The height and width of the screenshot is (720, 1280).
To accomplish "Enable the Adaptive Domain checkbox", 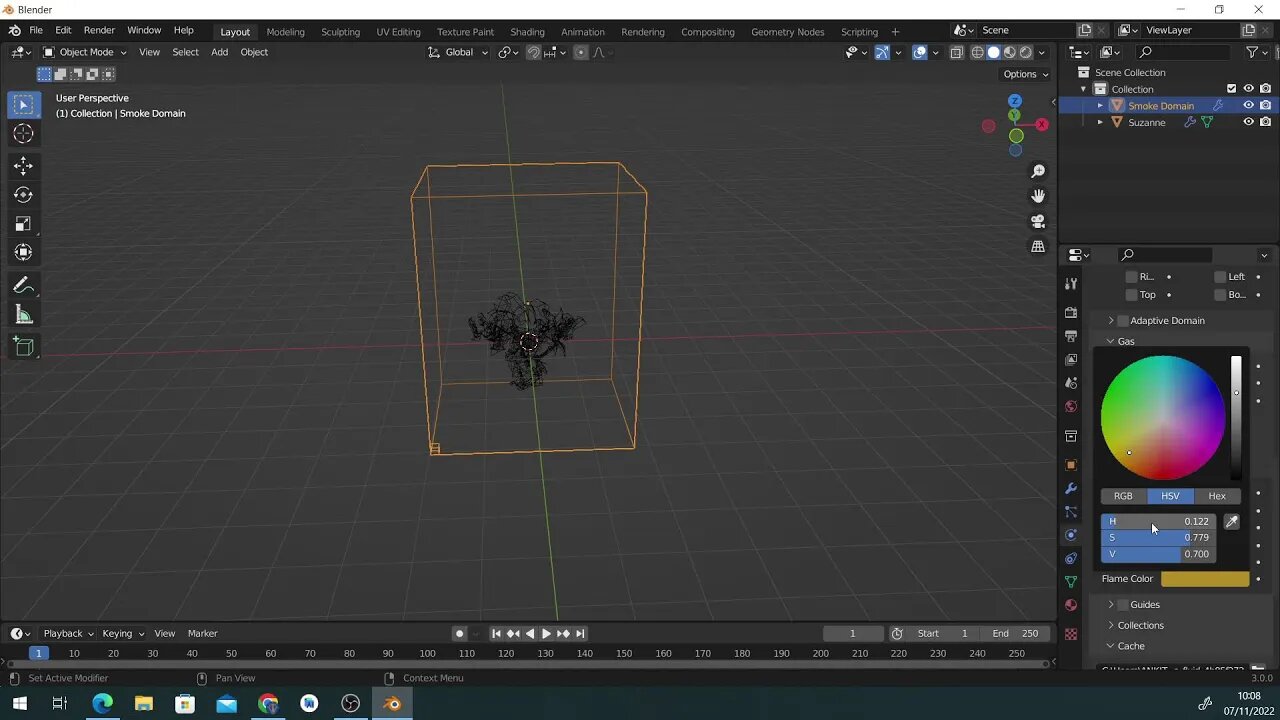I will 1122,321.
